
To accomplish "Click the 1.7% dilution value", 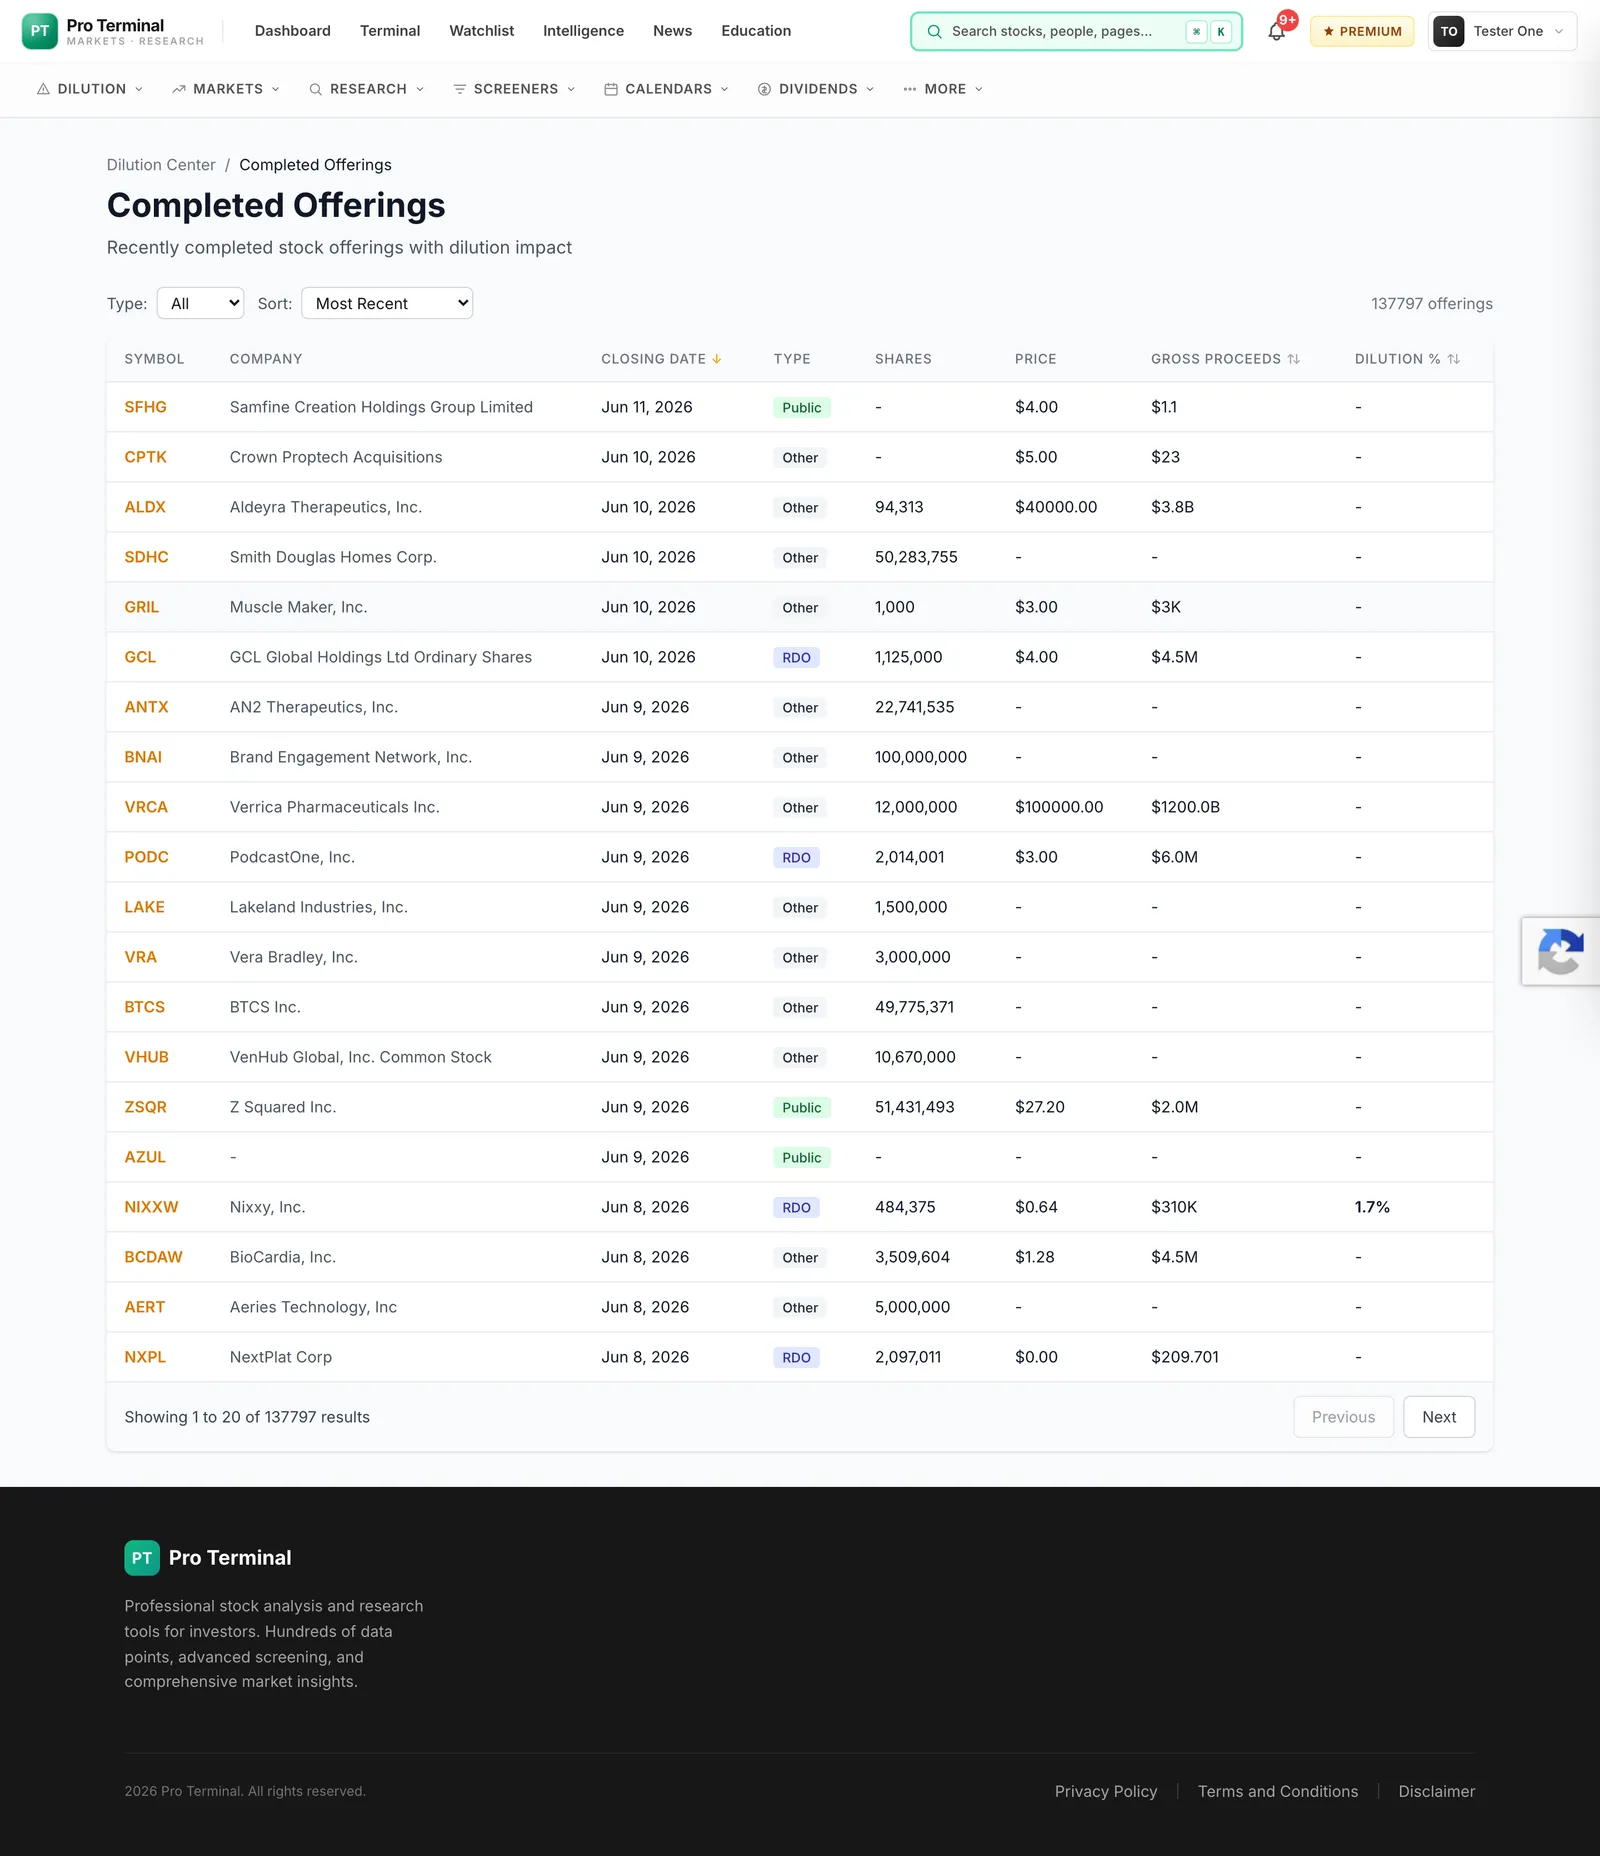I will 1372,1207.
